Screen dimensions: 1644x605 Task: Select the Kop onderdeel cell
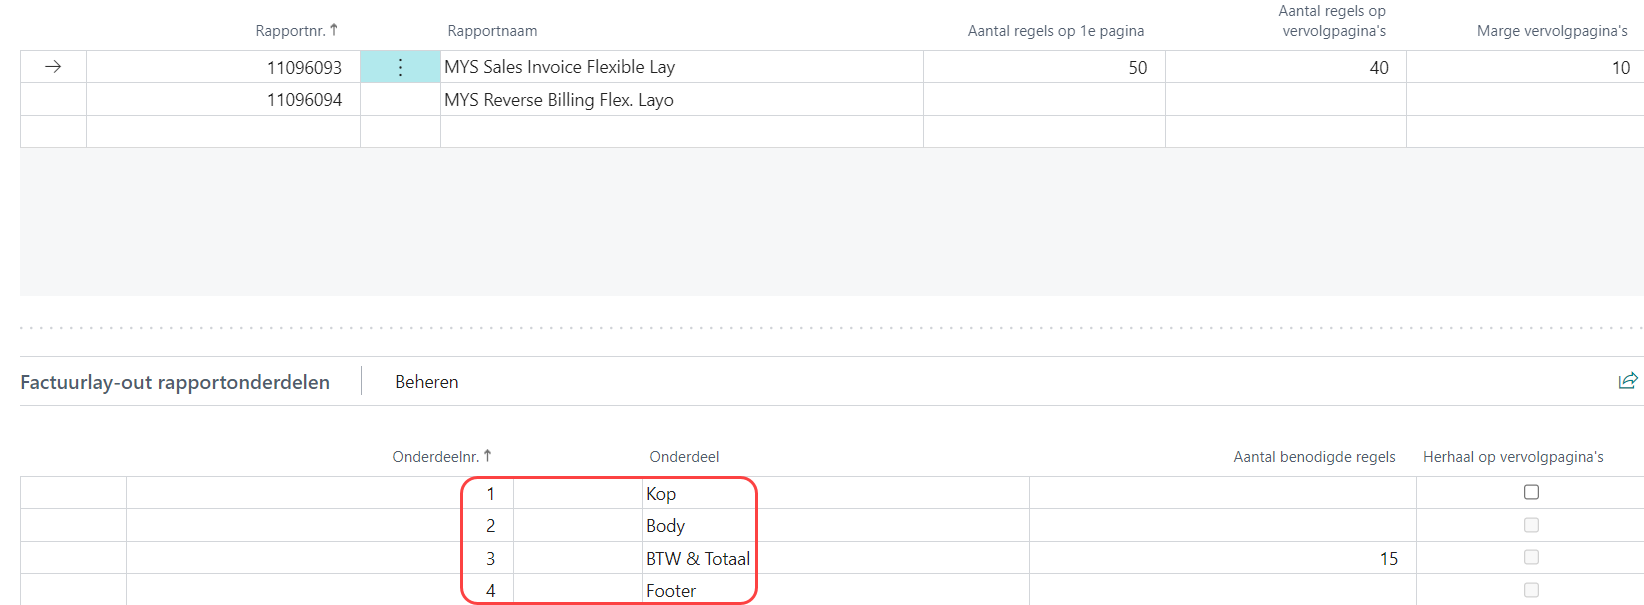661,494
